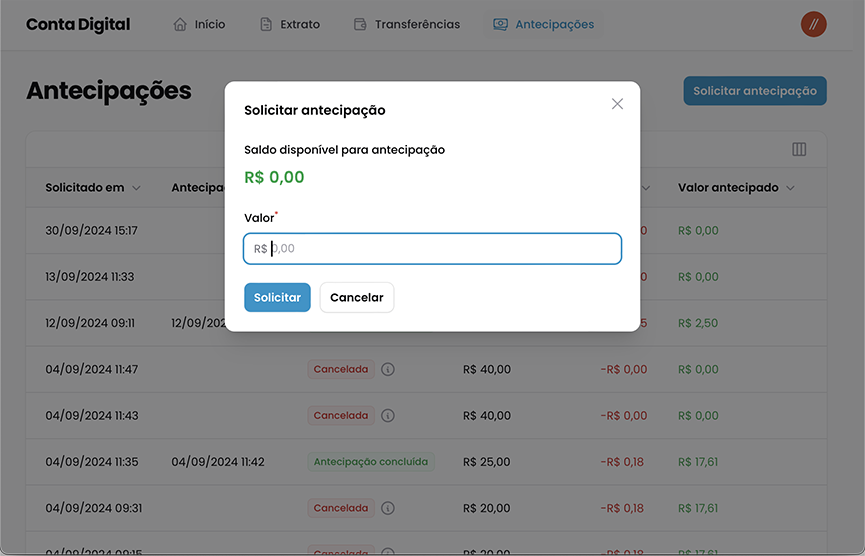Switch to the Extrato tab
Image resolution: width=865 pixels, height=556 pixels.
(300, 24)
